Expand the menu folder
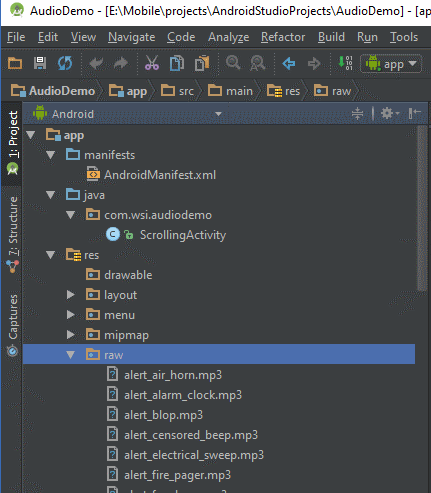The height and width of the screenshot is (493, 431). click(x=71, y=315)
